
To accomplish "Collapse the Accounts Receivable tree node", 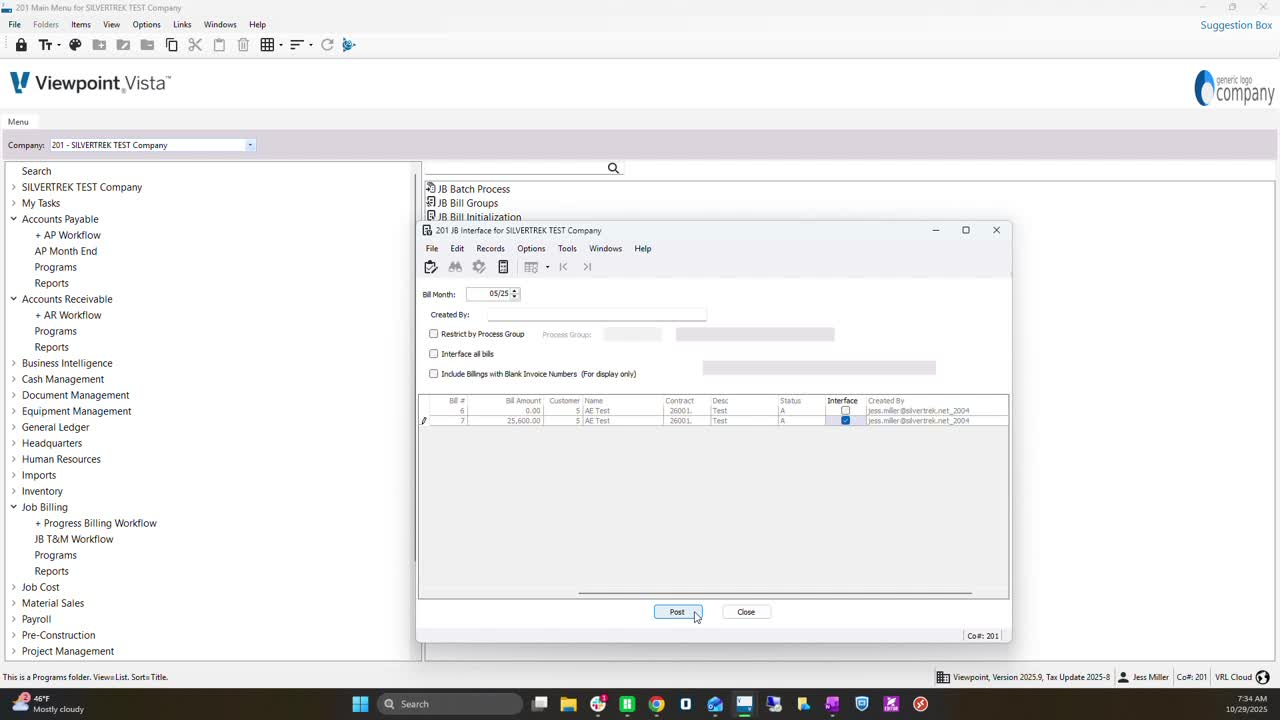I will point(14,299).
